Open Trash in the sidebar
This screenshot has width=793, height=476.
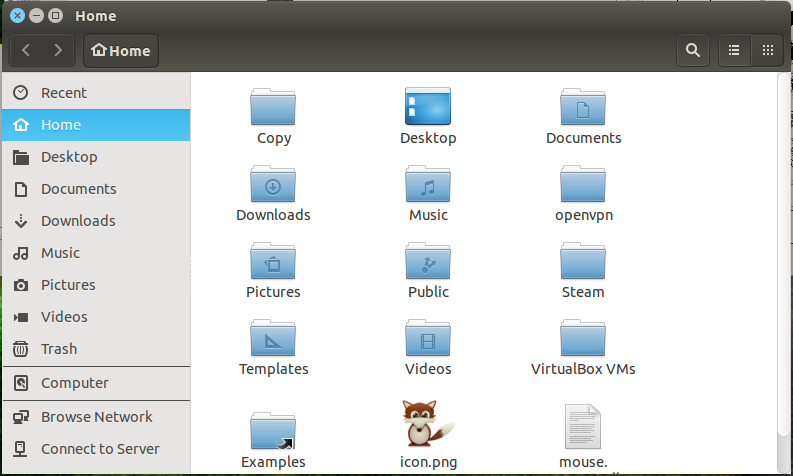96,349
